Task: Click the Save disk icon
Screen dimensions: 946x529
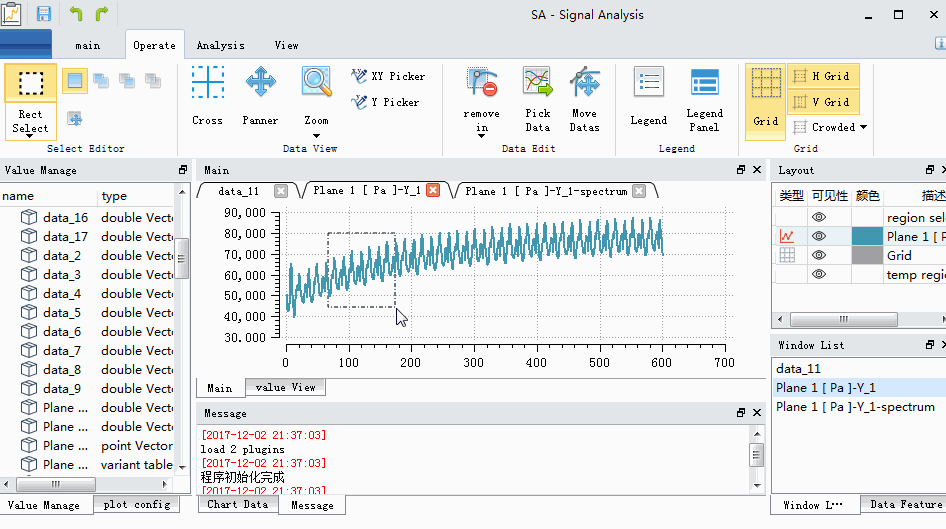Action: click(x=43, y=13)
